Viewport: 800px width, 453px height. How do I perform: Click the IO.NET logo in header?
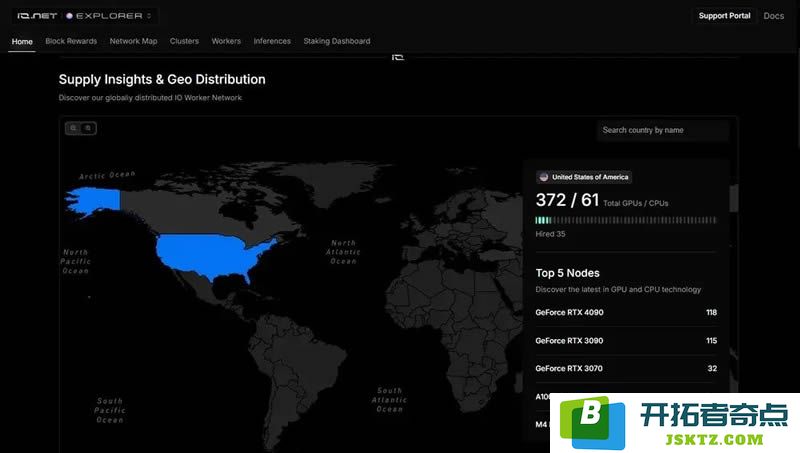(x=37, y=16)
